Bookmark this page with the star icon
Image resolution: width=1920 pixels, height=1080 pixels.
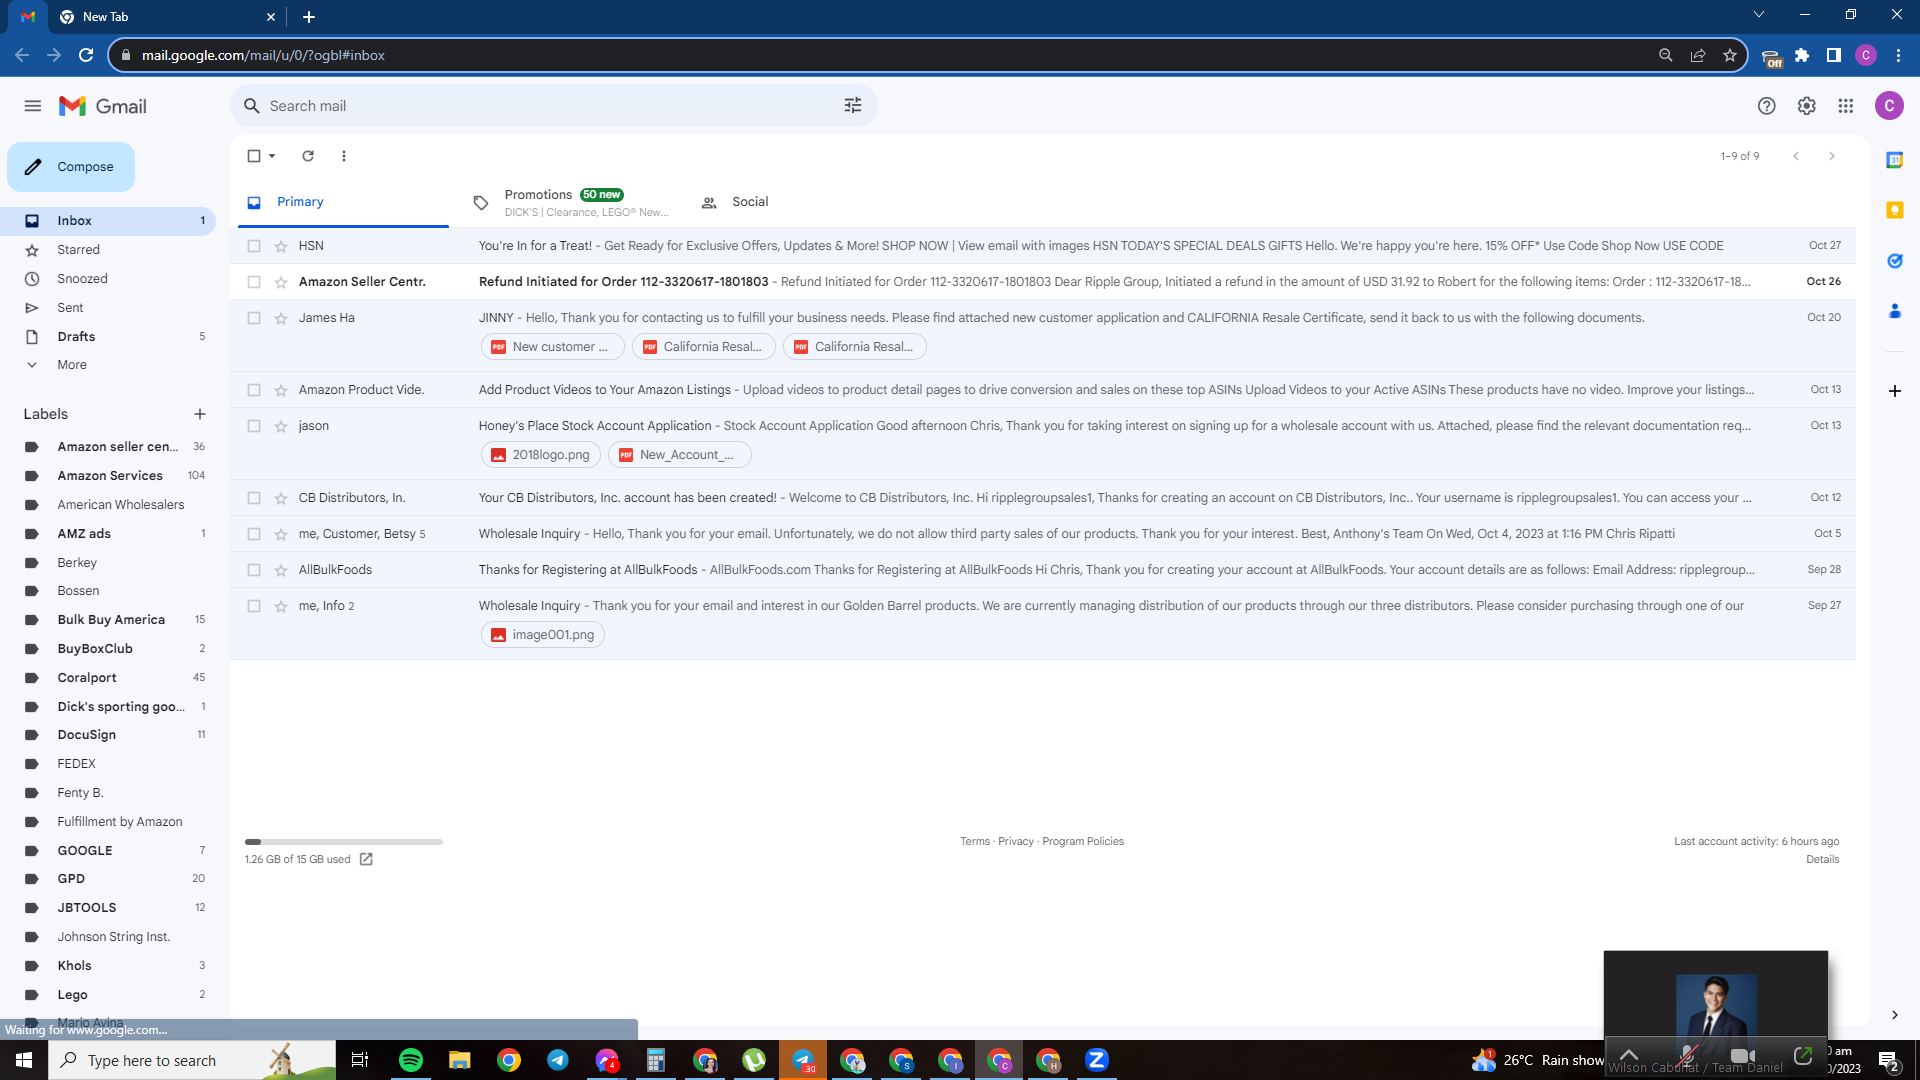coord(1730,55)
